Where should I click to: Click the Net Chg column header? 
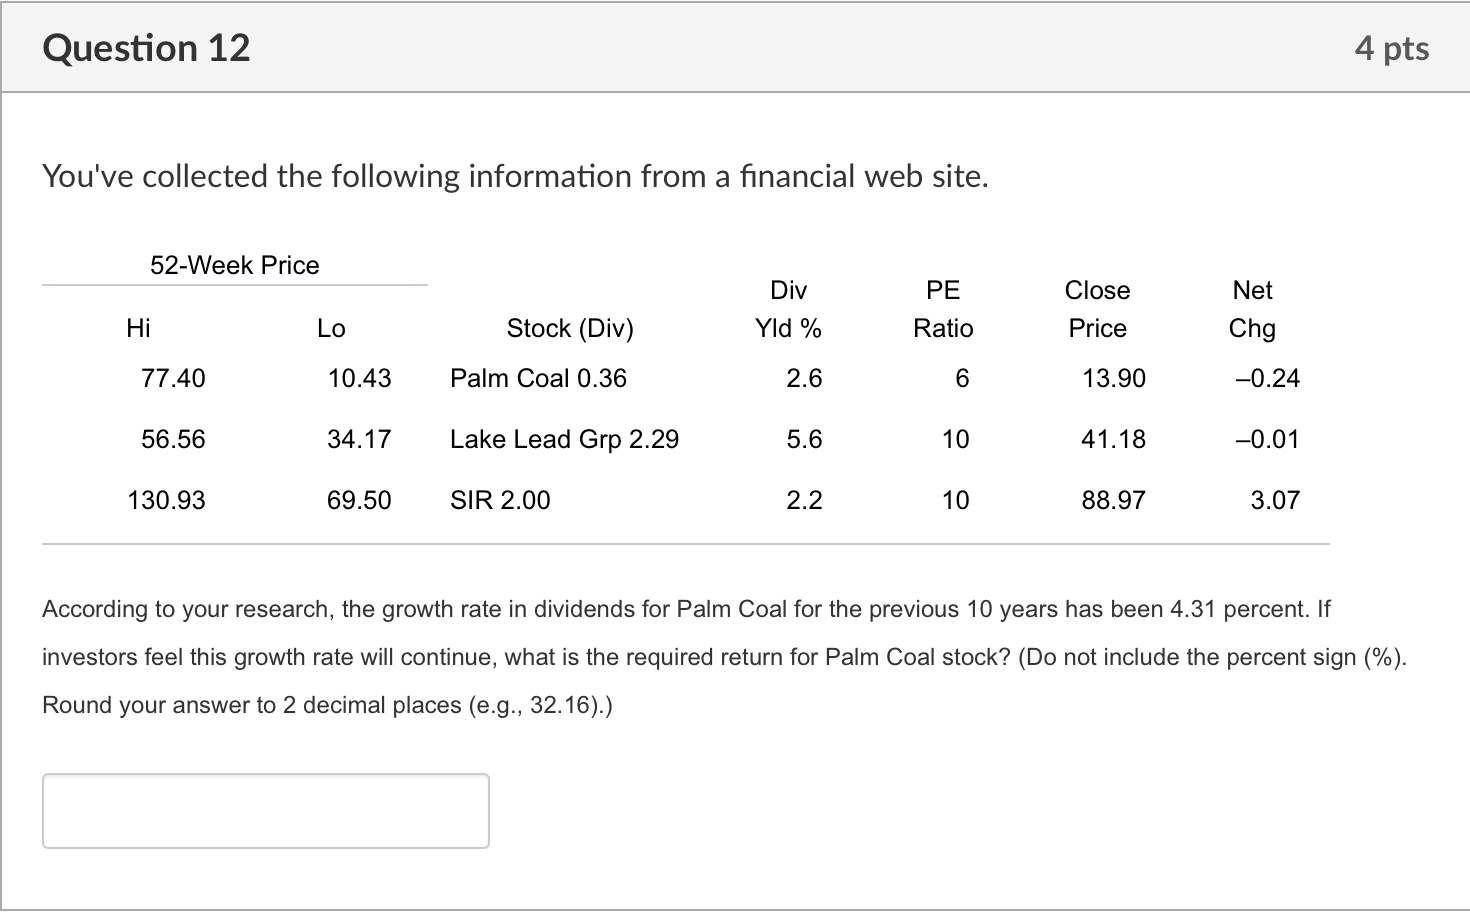(x=1252, y=309)
